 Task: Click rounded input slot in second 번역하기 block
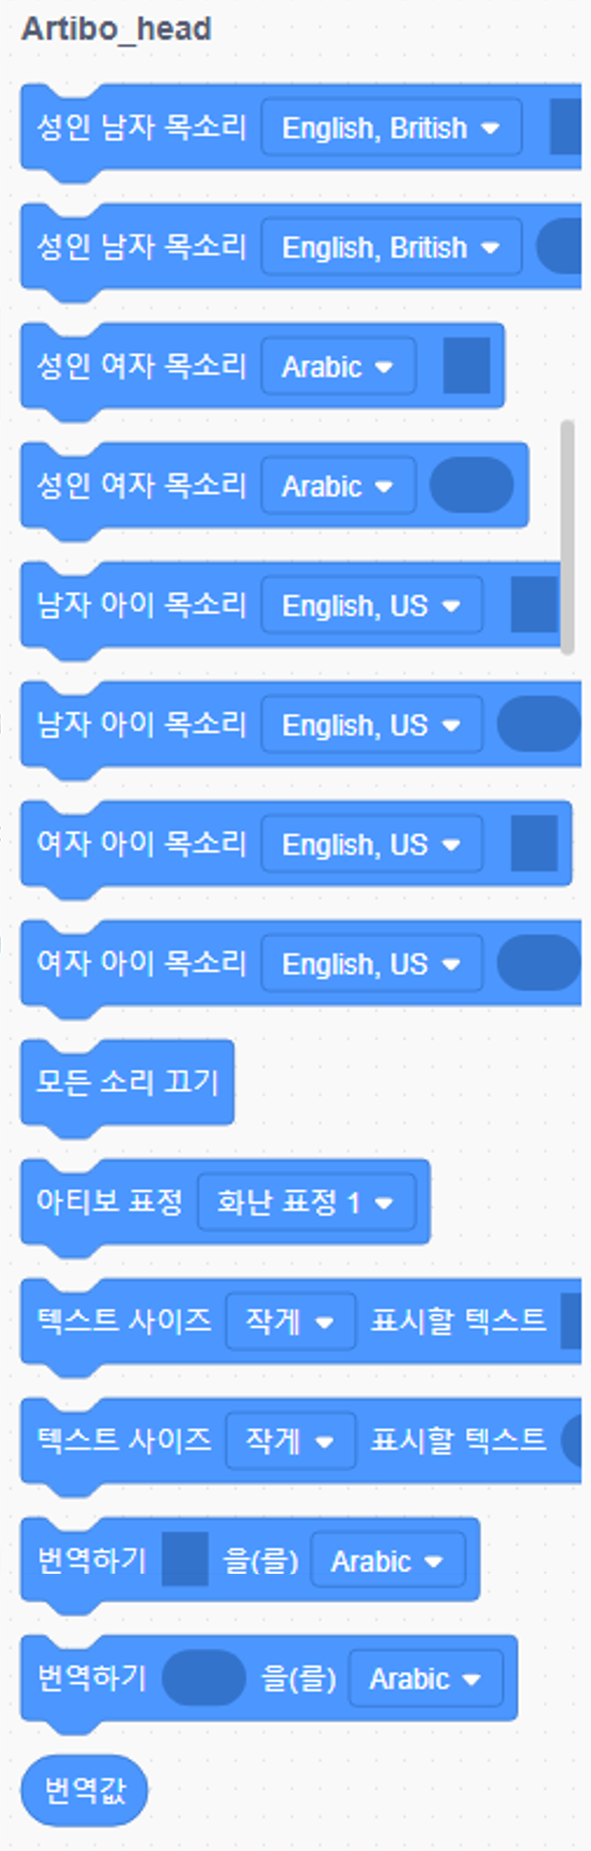(x=203, y=1678)
